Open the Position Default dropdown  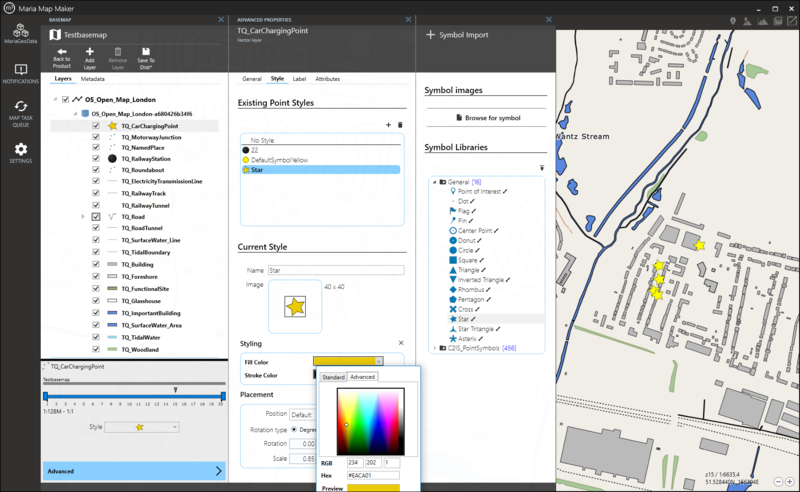click(x=303, y=414)
